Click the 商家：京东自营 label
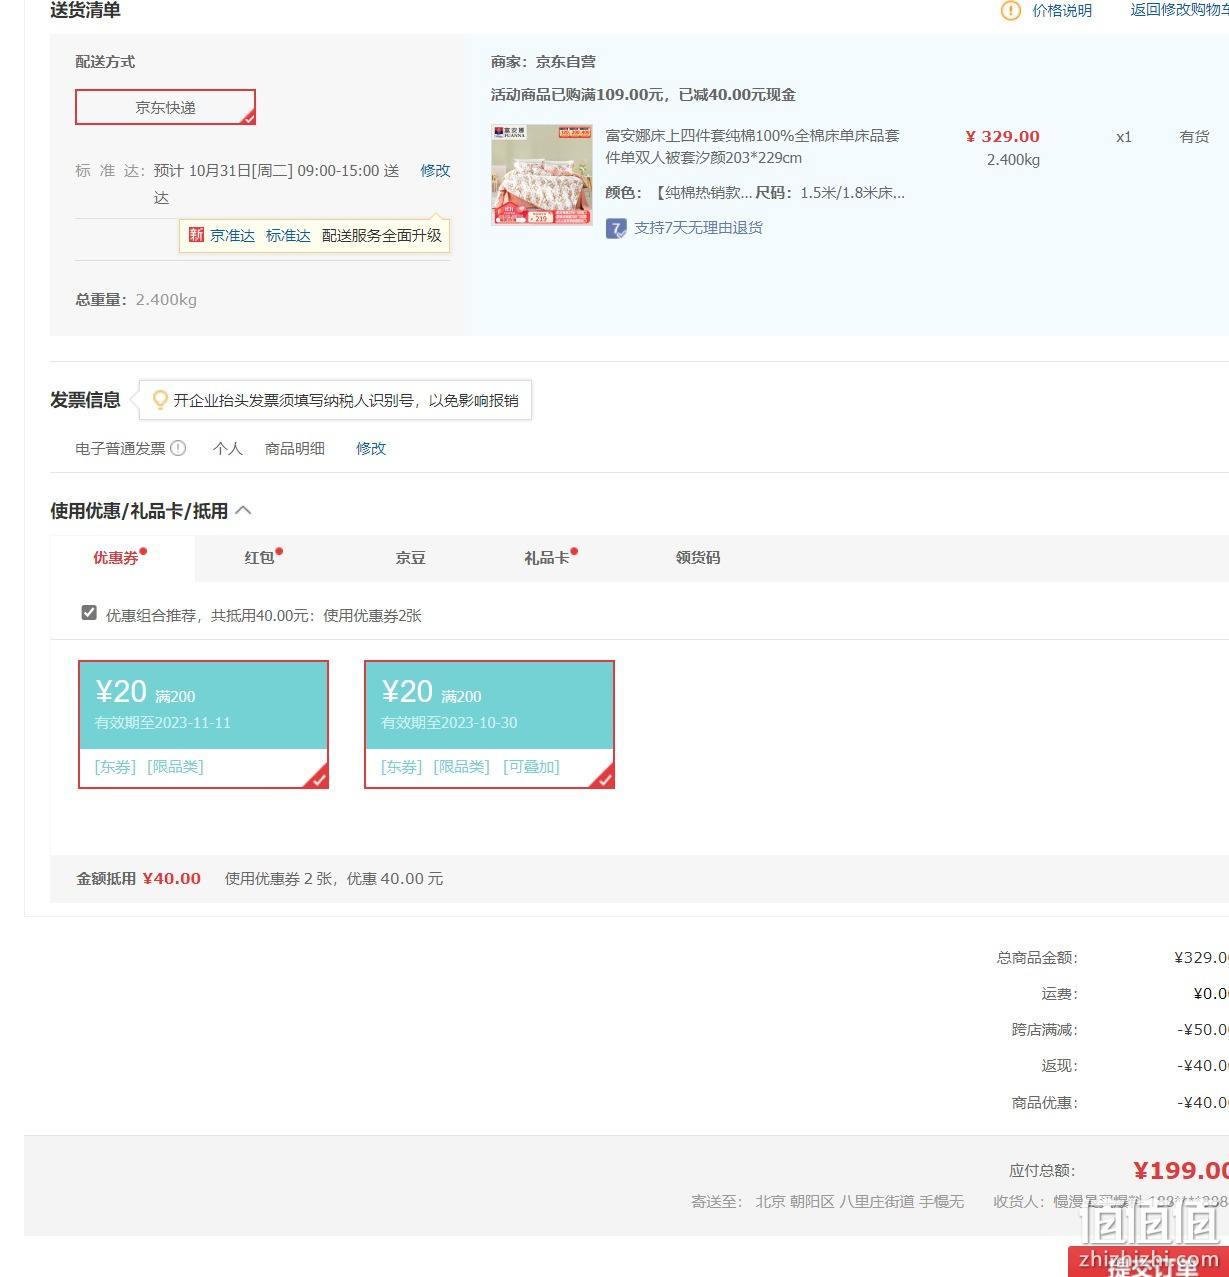Viewport: 1229px width, 1277px height. click(x=543, y=62)
